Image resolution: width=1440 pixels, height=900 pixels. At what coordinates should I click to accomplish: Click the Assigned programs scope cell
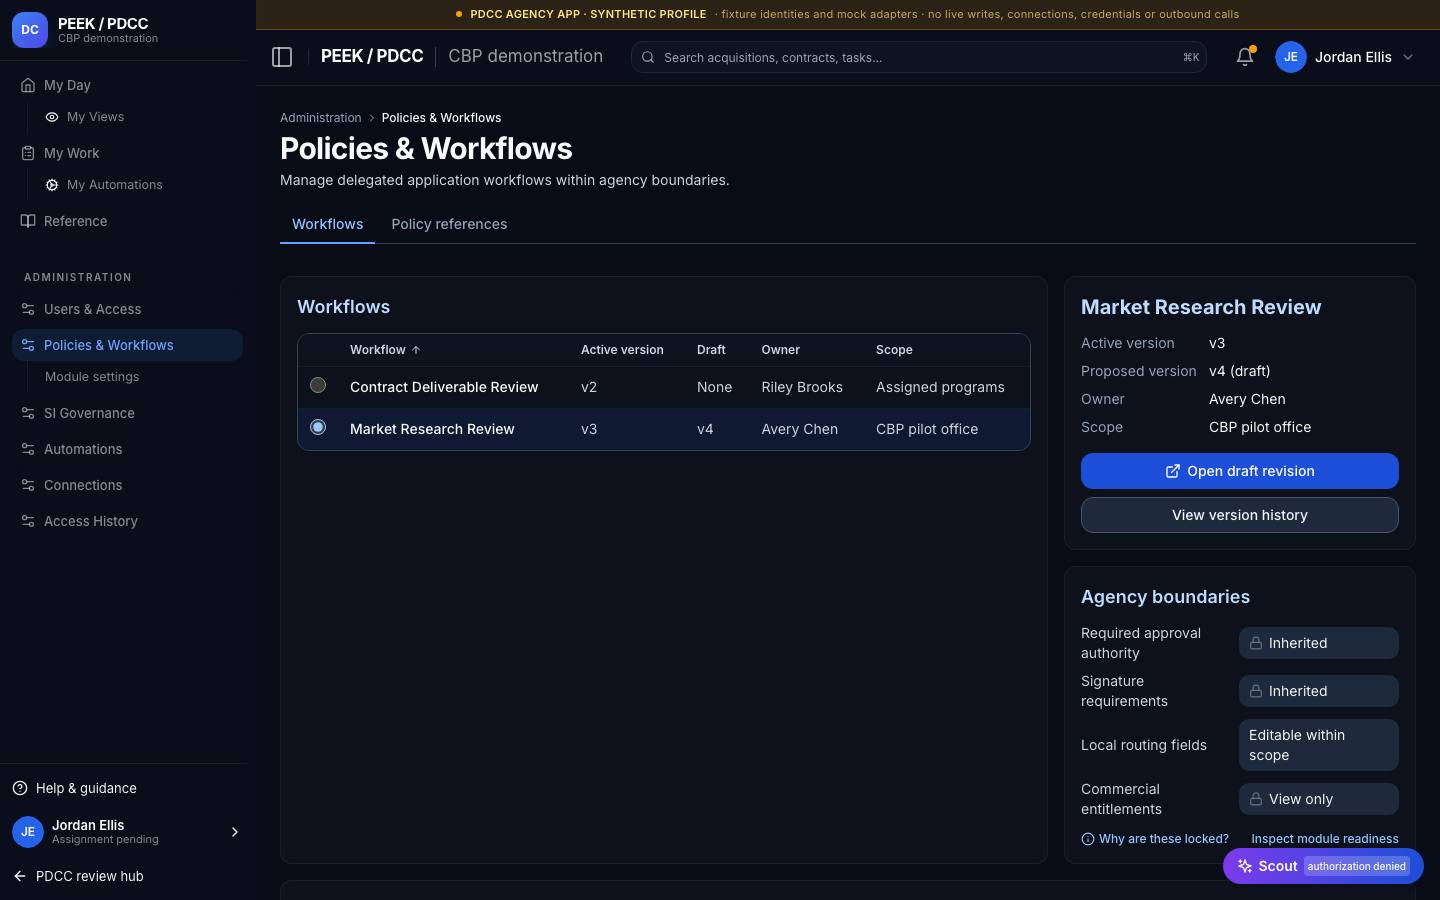click(x=940, y=387)
